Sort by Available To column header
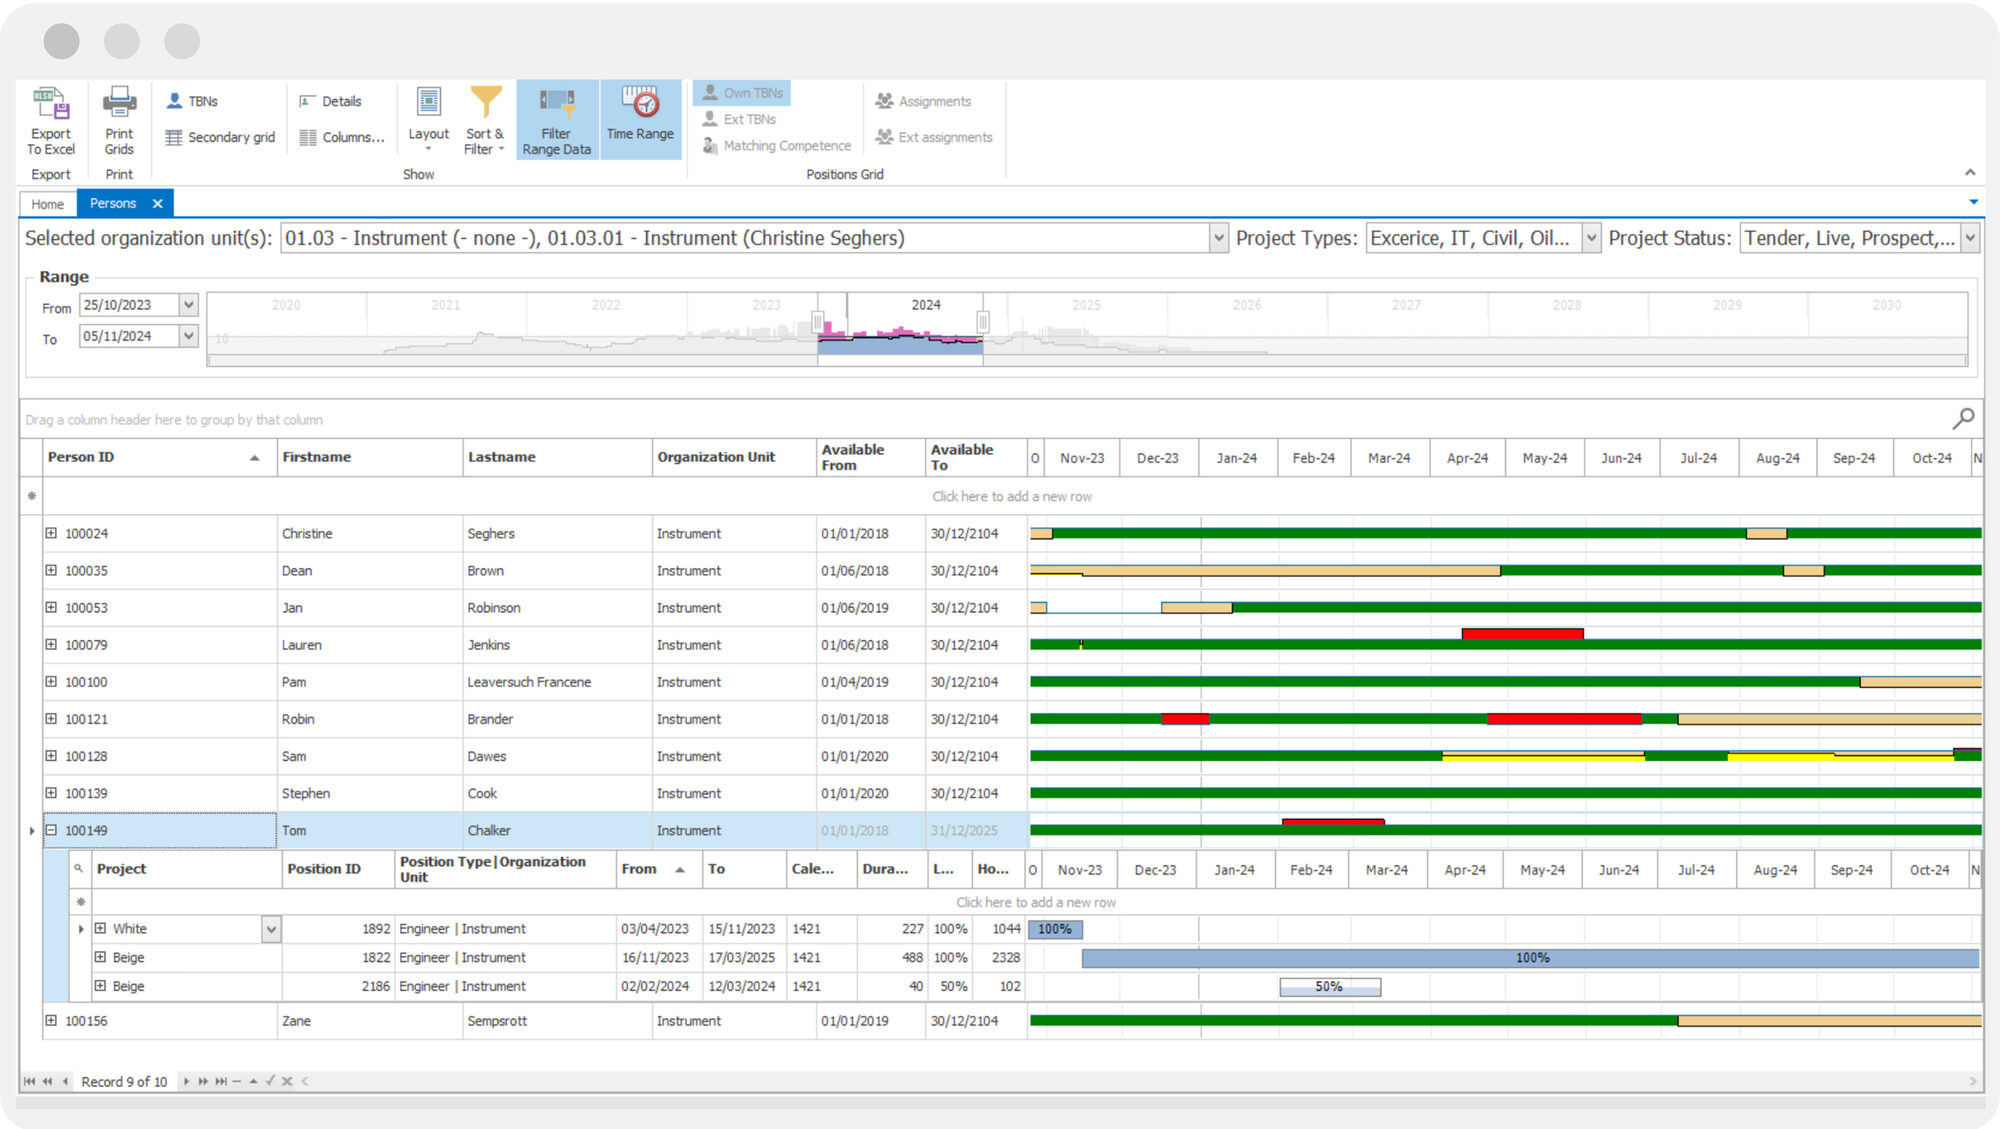The image size is (2000, 1129). pos(976,457)
